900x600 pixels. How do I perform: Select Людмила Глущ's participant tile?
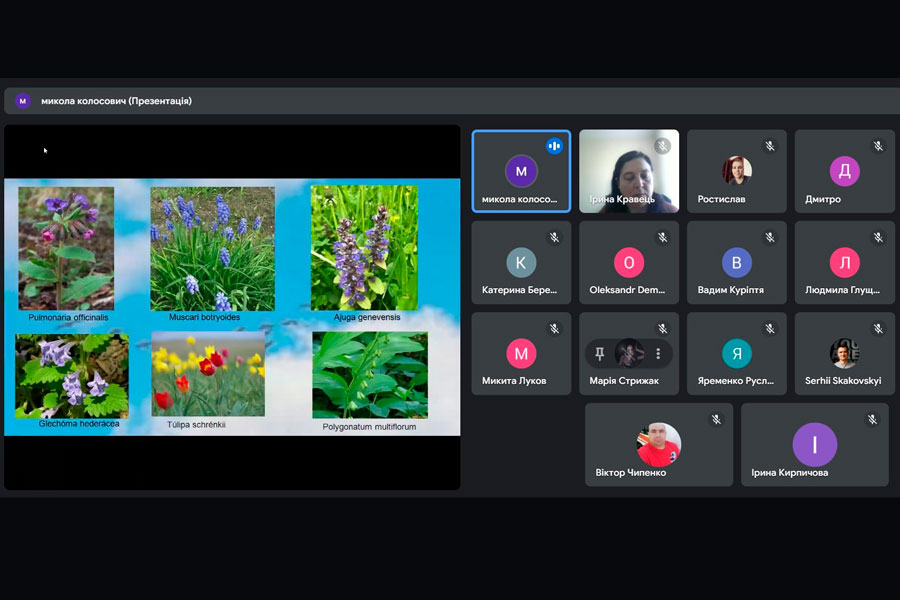[x=844, y=263]
